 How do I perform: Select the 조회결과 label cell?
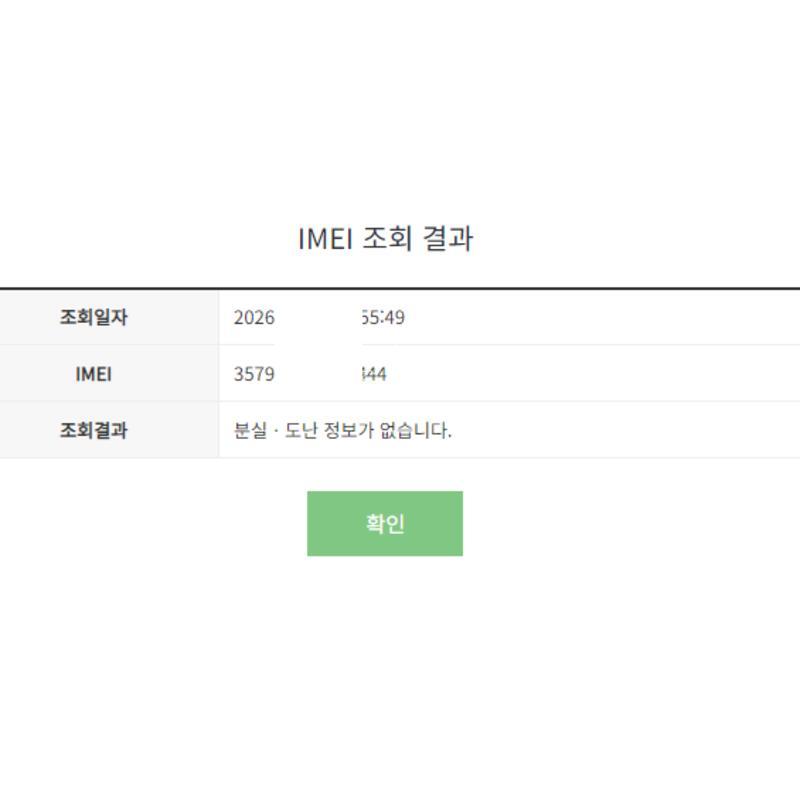coord(94,432)
